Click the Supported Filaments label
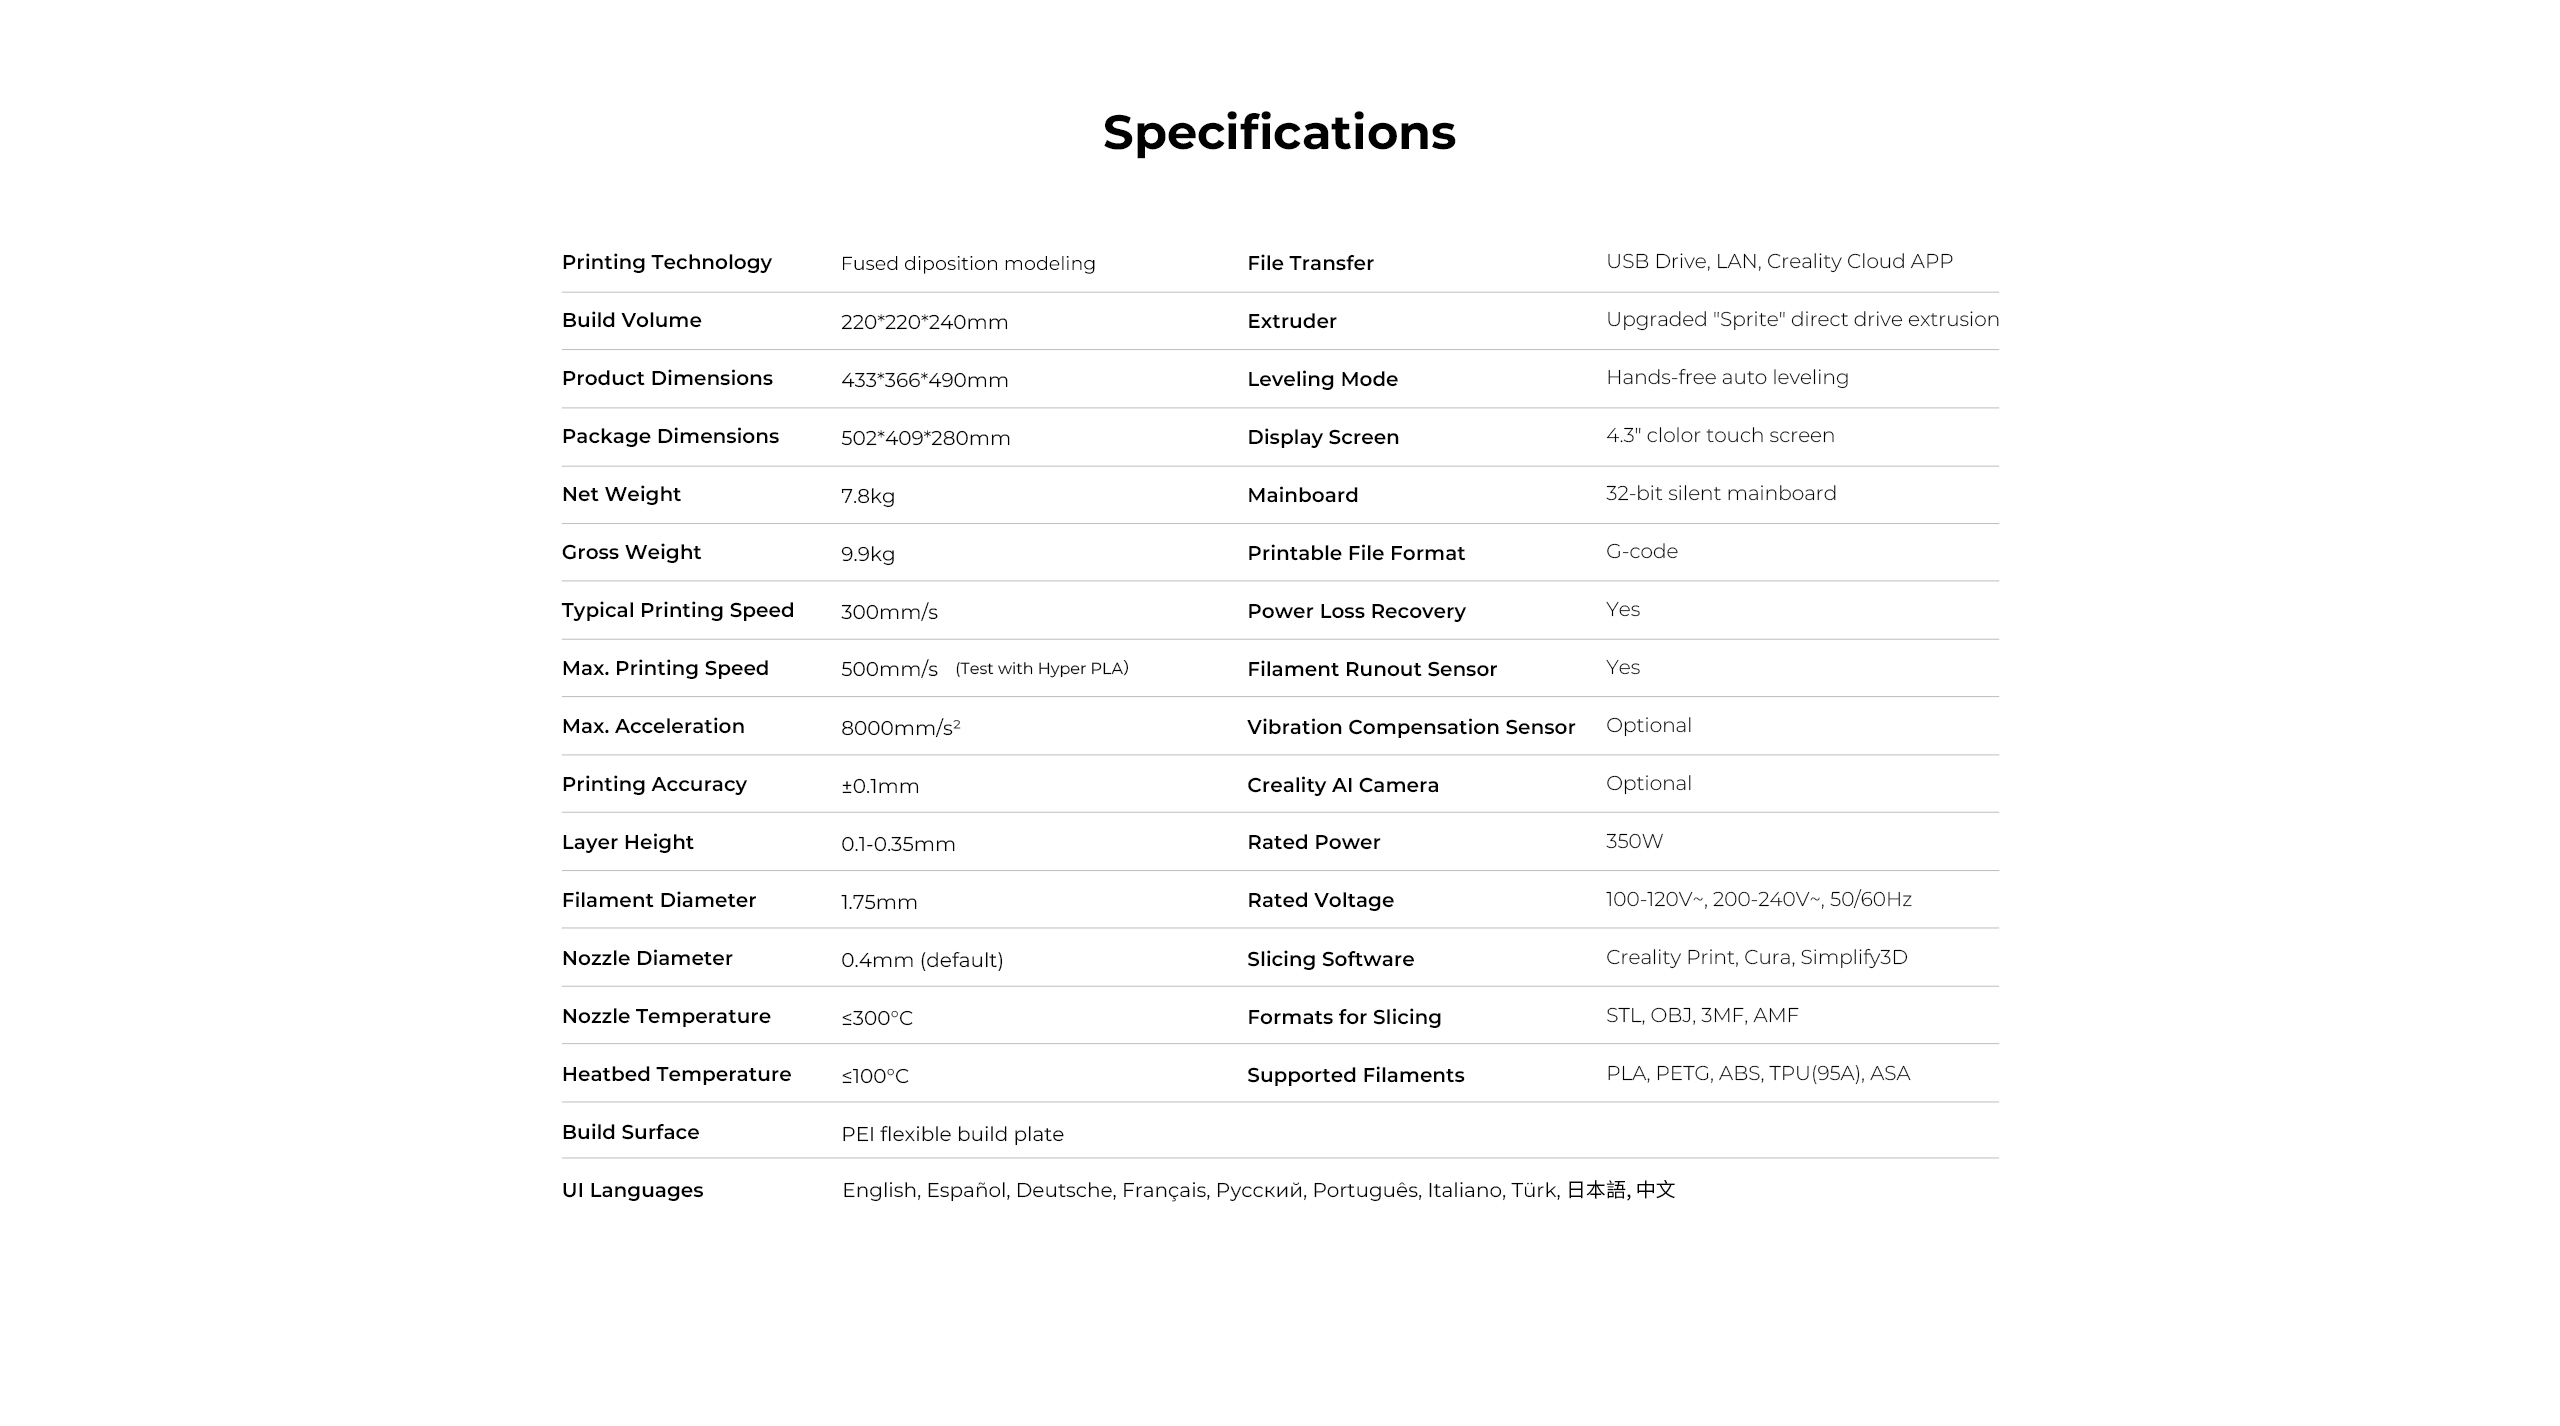 coord(1355,1075)
